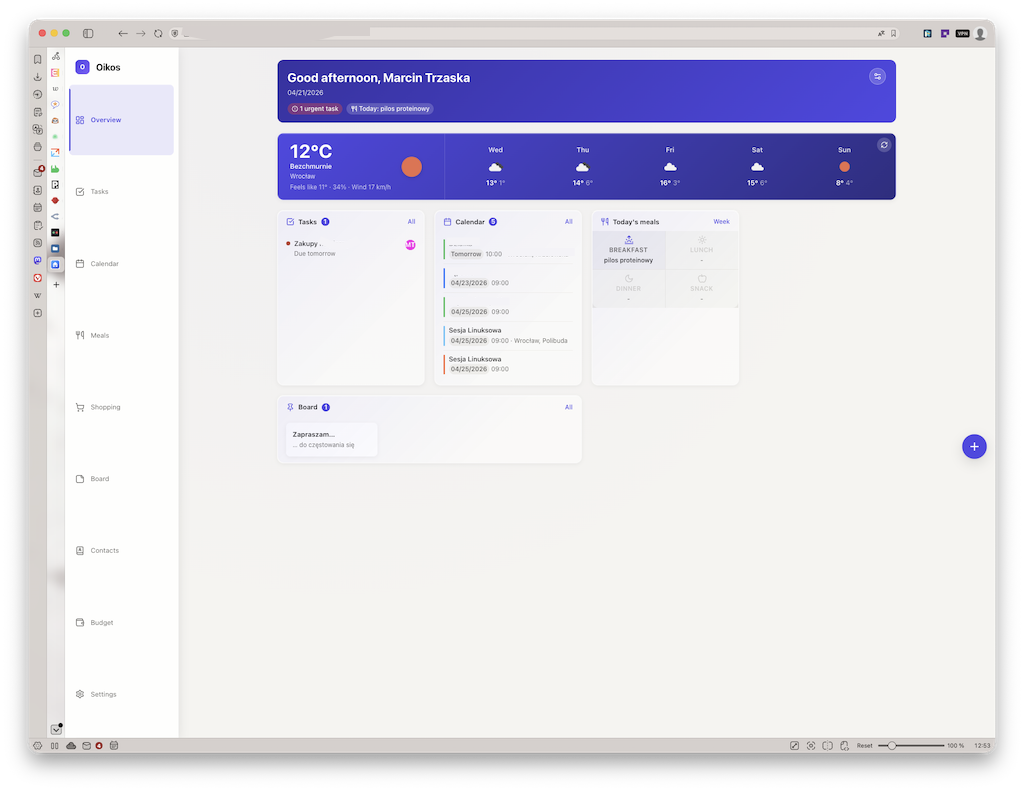Open Sesja Linuksowa event at Wrocław, Polibuda

tap(508, 336)
